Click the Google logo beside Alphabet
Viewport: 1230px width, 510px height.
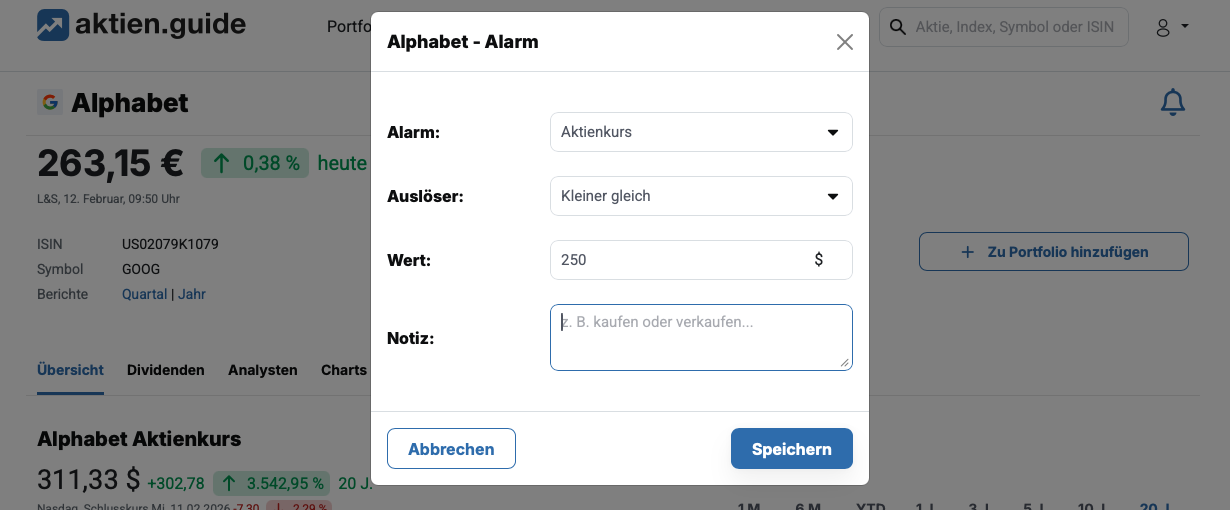(49, 102)
